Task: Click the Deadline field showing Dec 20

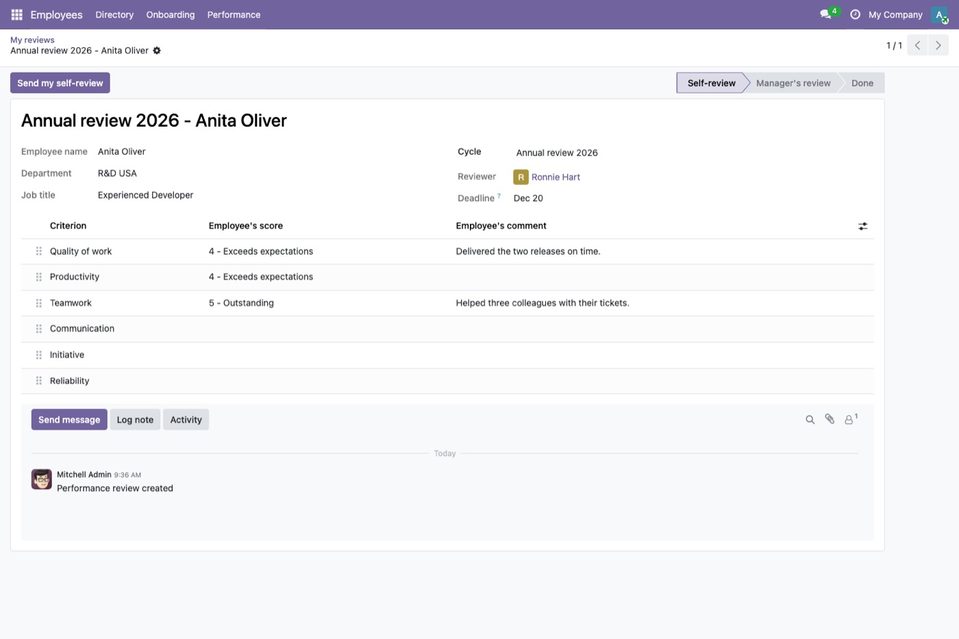Action: 528,198
